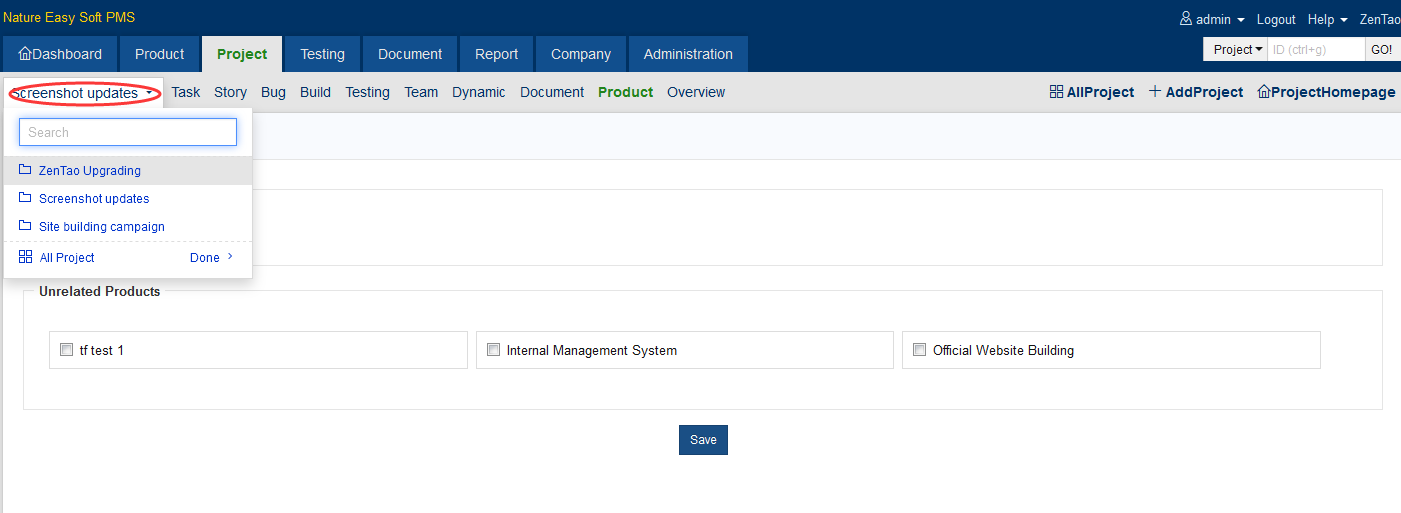1401x513 pixels.
Task: Open the Screenshot updates project dropdown
Action: click(84, 93)
